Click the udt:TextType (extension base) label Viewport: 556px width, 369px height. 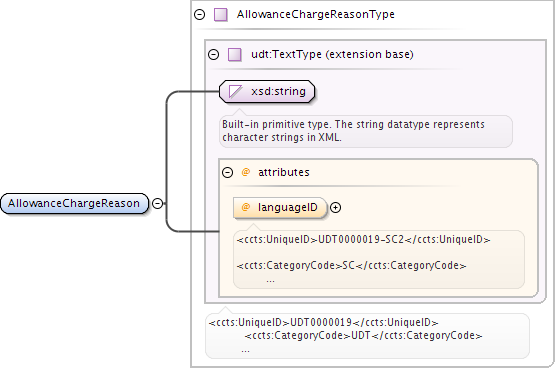pyautogui.click(x=332, y=55)
